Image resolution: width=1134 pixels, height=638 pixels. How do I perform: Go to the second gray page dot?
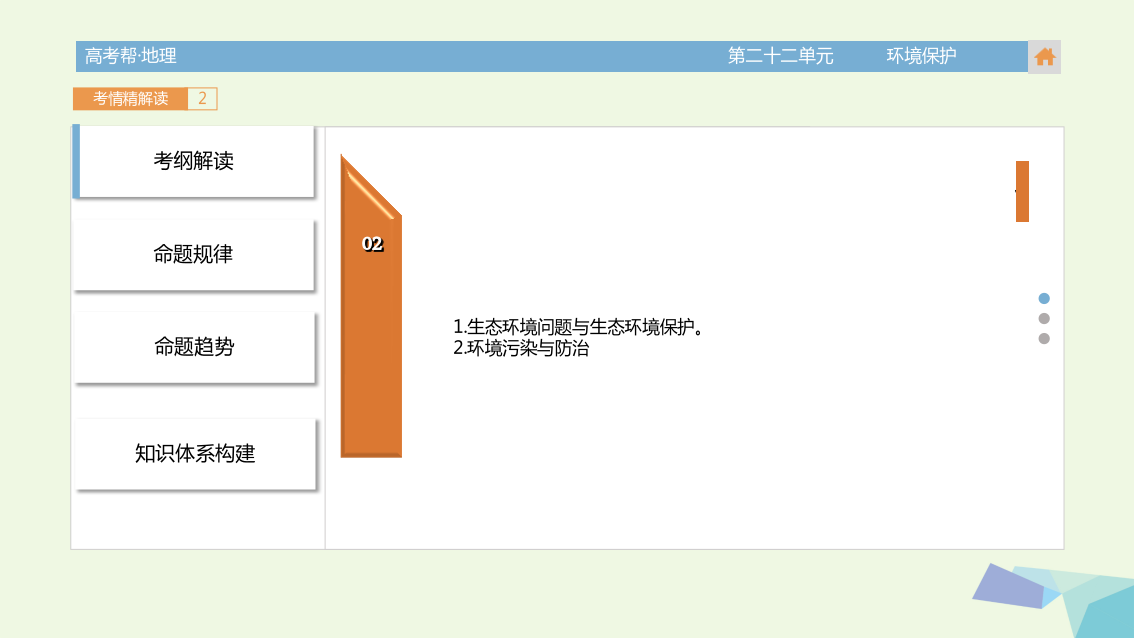point(1044,318)
